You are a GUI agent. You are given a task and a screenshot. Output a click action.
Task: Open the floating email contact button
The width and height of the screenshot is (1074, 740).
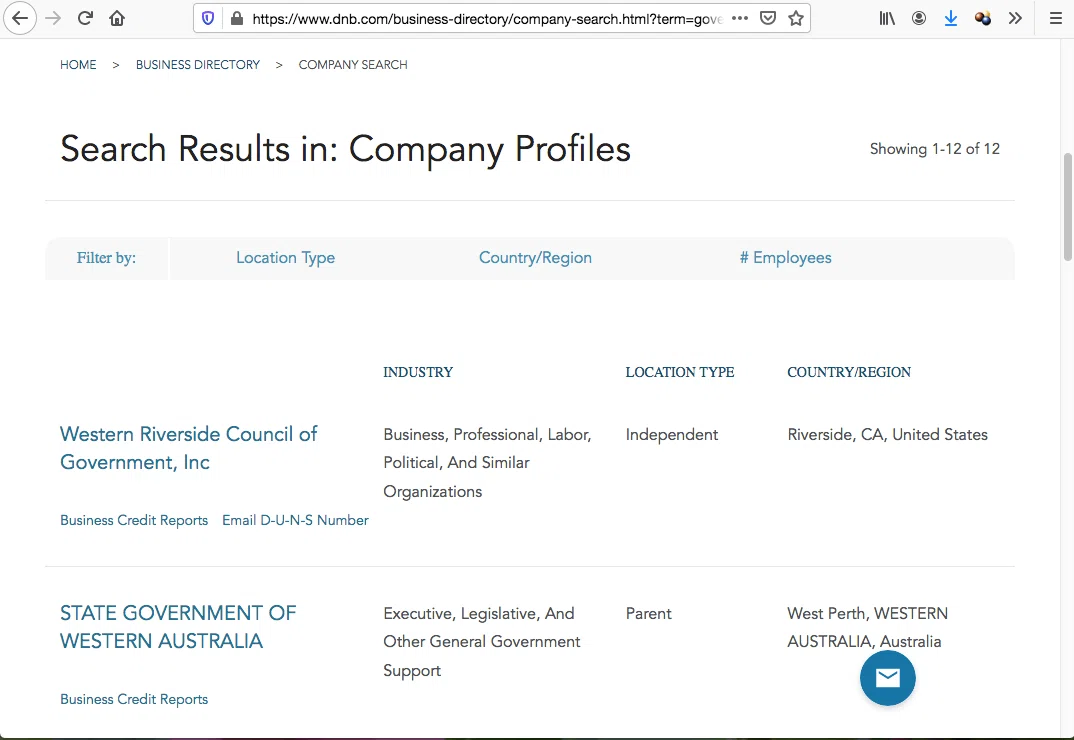pos(888,678)
